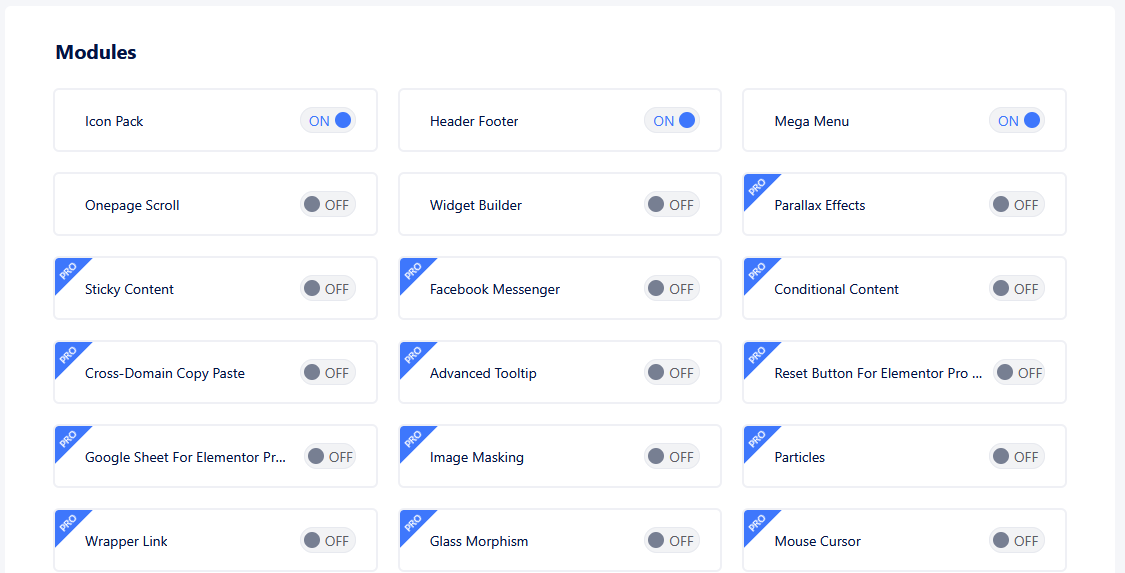1125x573 pixels.
Task: Disable the Header Footer module switch
Action: point(672,121)
